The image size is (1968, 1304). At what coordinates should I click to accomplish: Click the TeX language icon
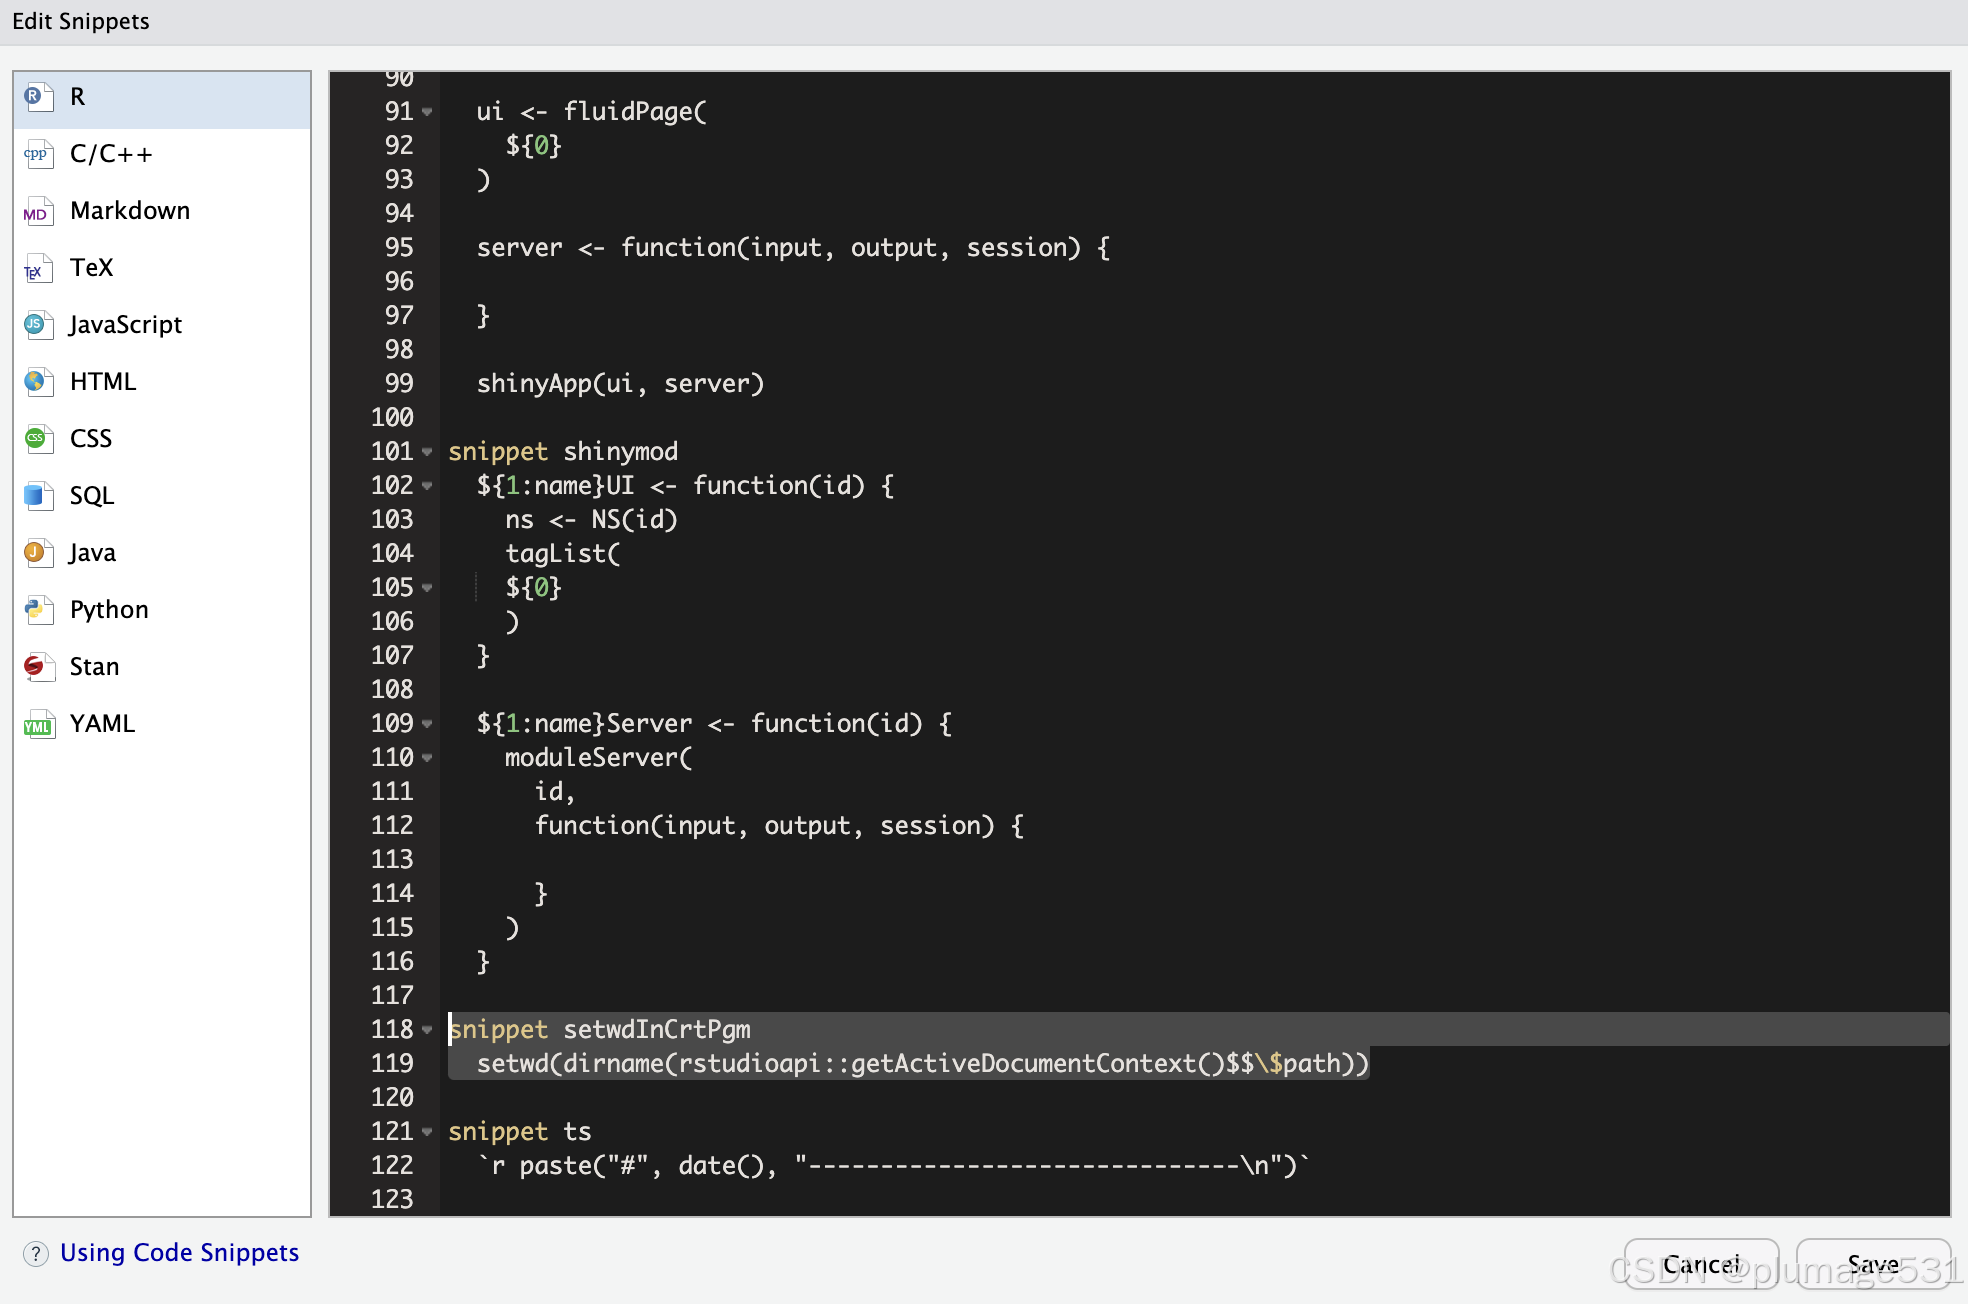[37, 267]
